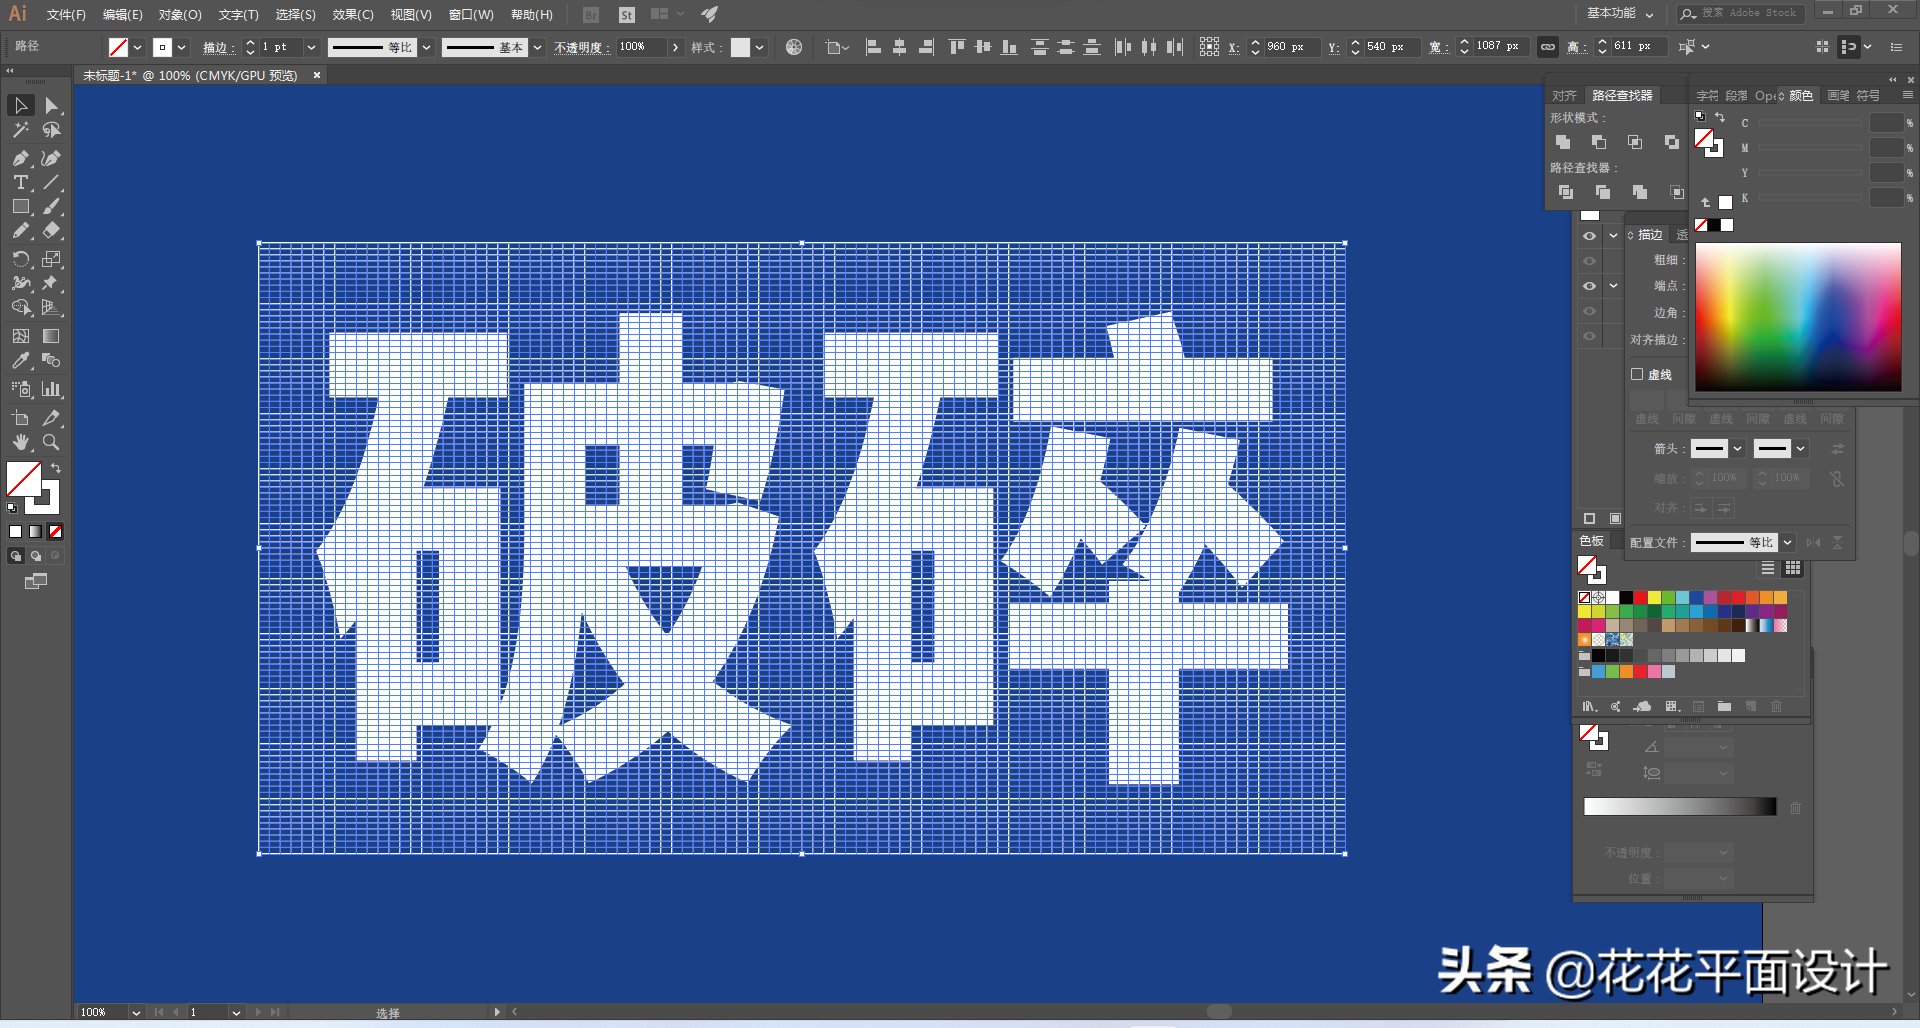Activate the Rotate tool
Screen dimensions: 1920x1028
click(21, 259)
